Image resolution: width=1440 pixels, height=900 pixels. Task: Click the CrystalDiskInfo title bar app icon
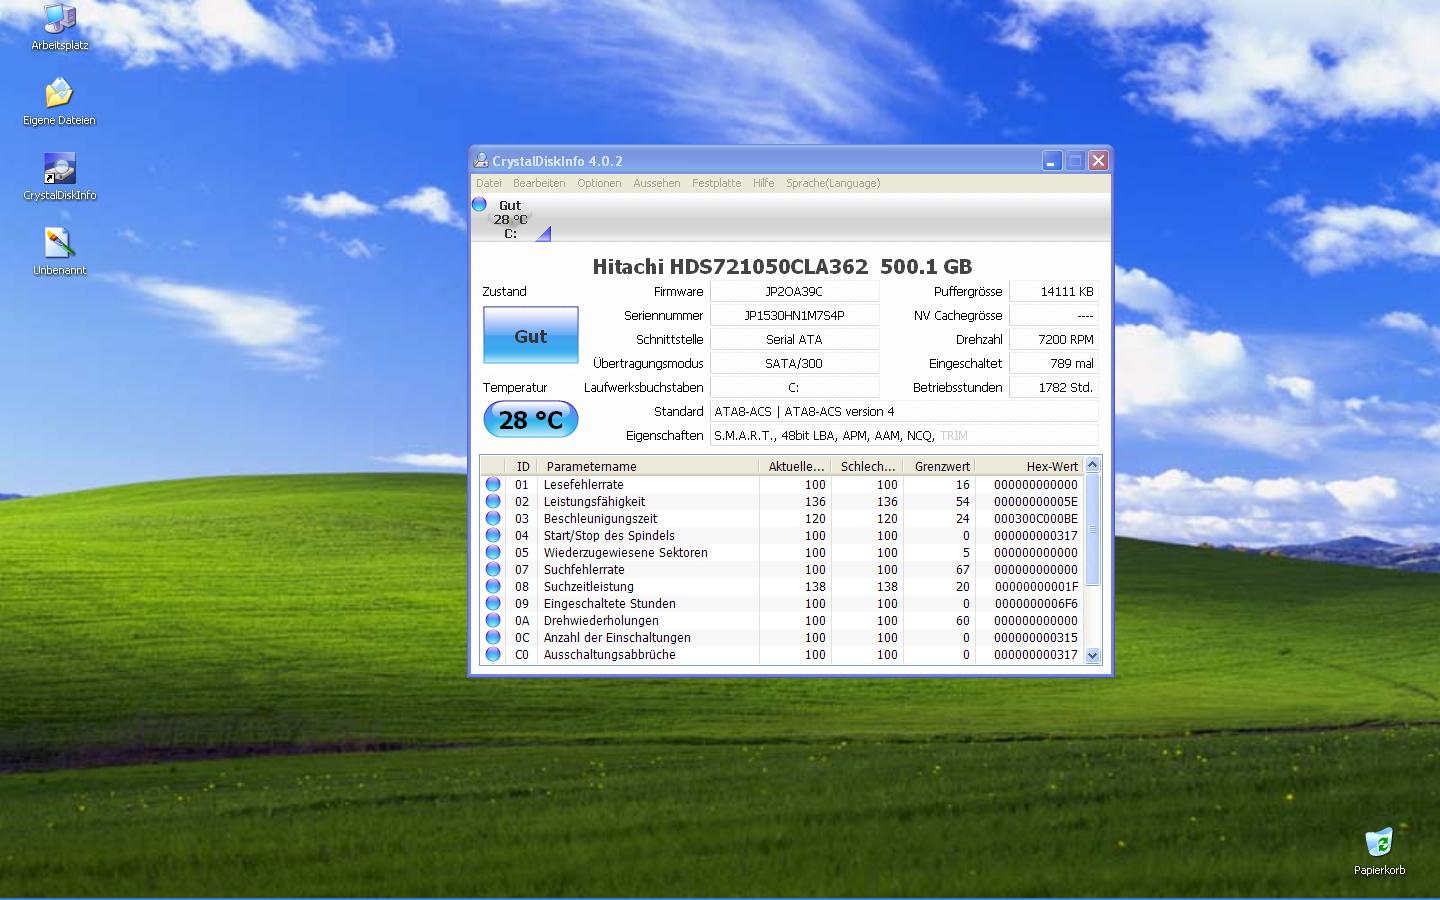(x=481, y=161)
